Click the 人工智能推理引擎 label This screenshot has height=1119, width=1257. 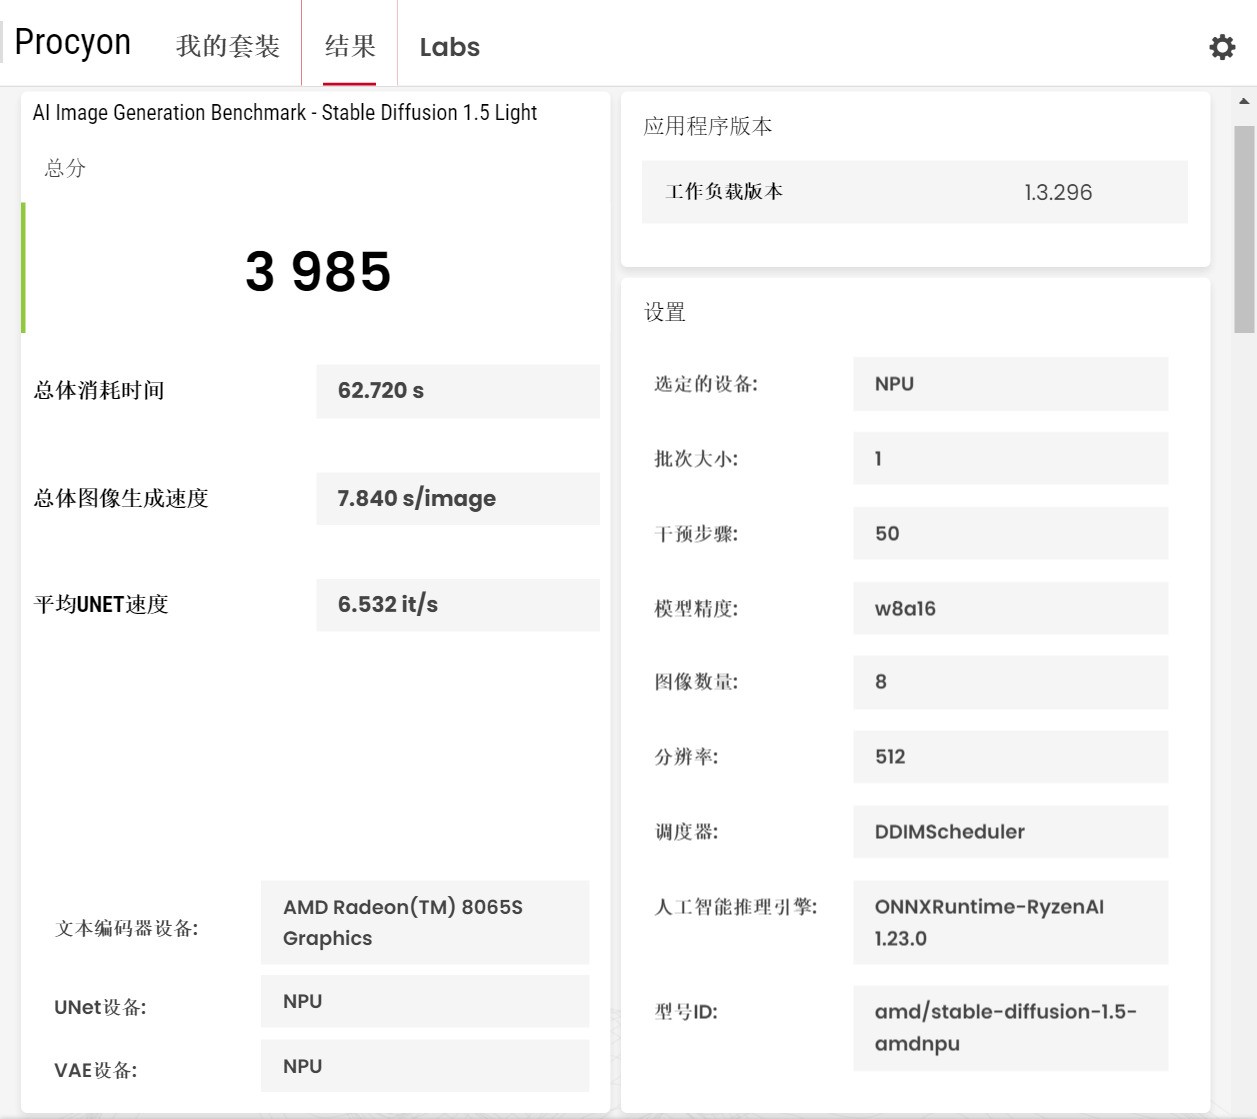(x=736, y=907)
